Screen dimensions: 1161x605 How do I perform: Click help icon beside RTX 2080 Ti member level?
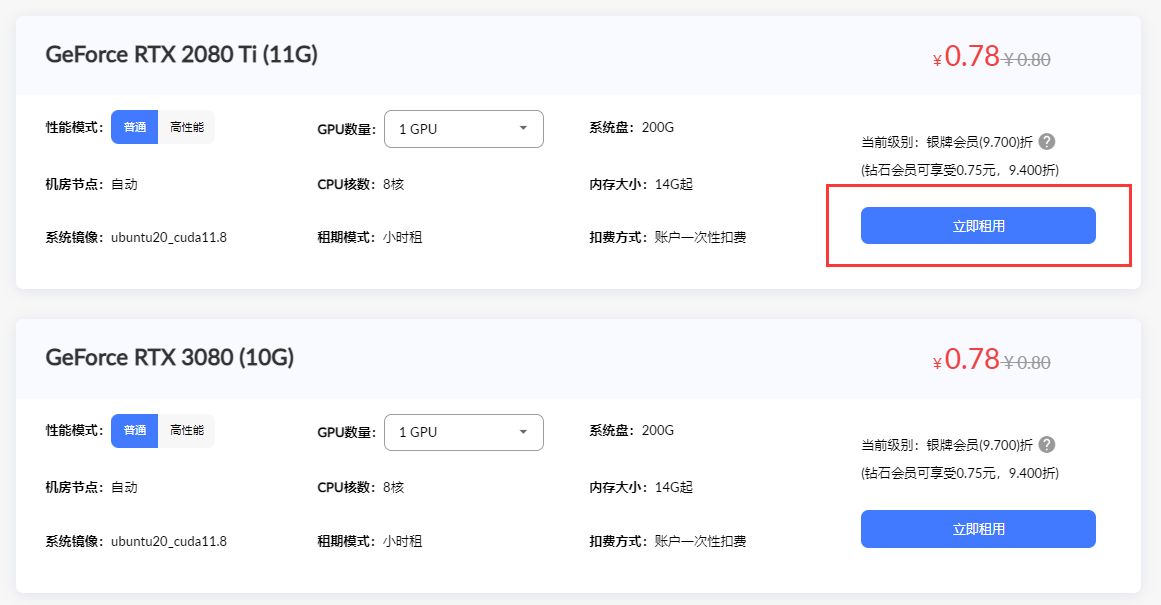tap(1046, 141)
